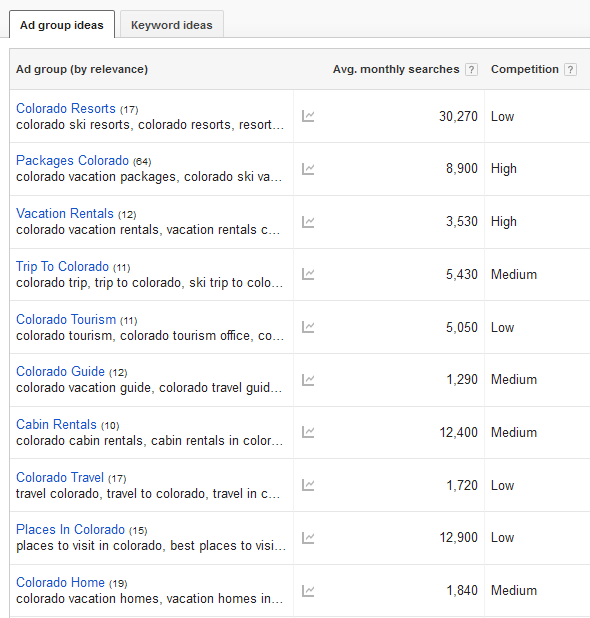Click Medium competition for Colorado Home
This screenshot has width=590, height=618.
coord(514,590)
